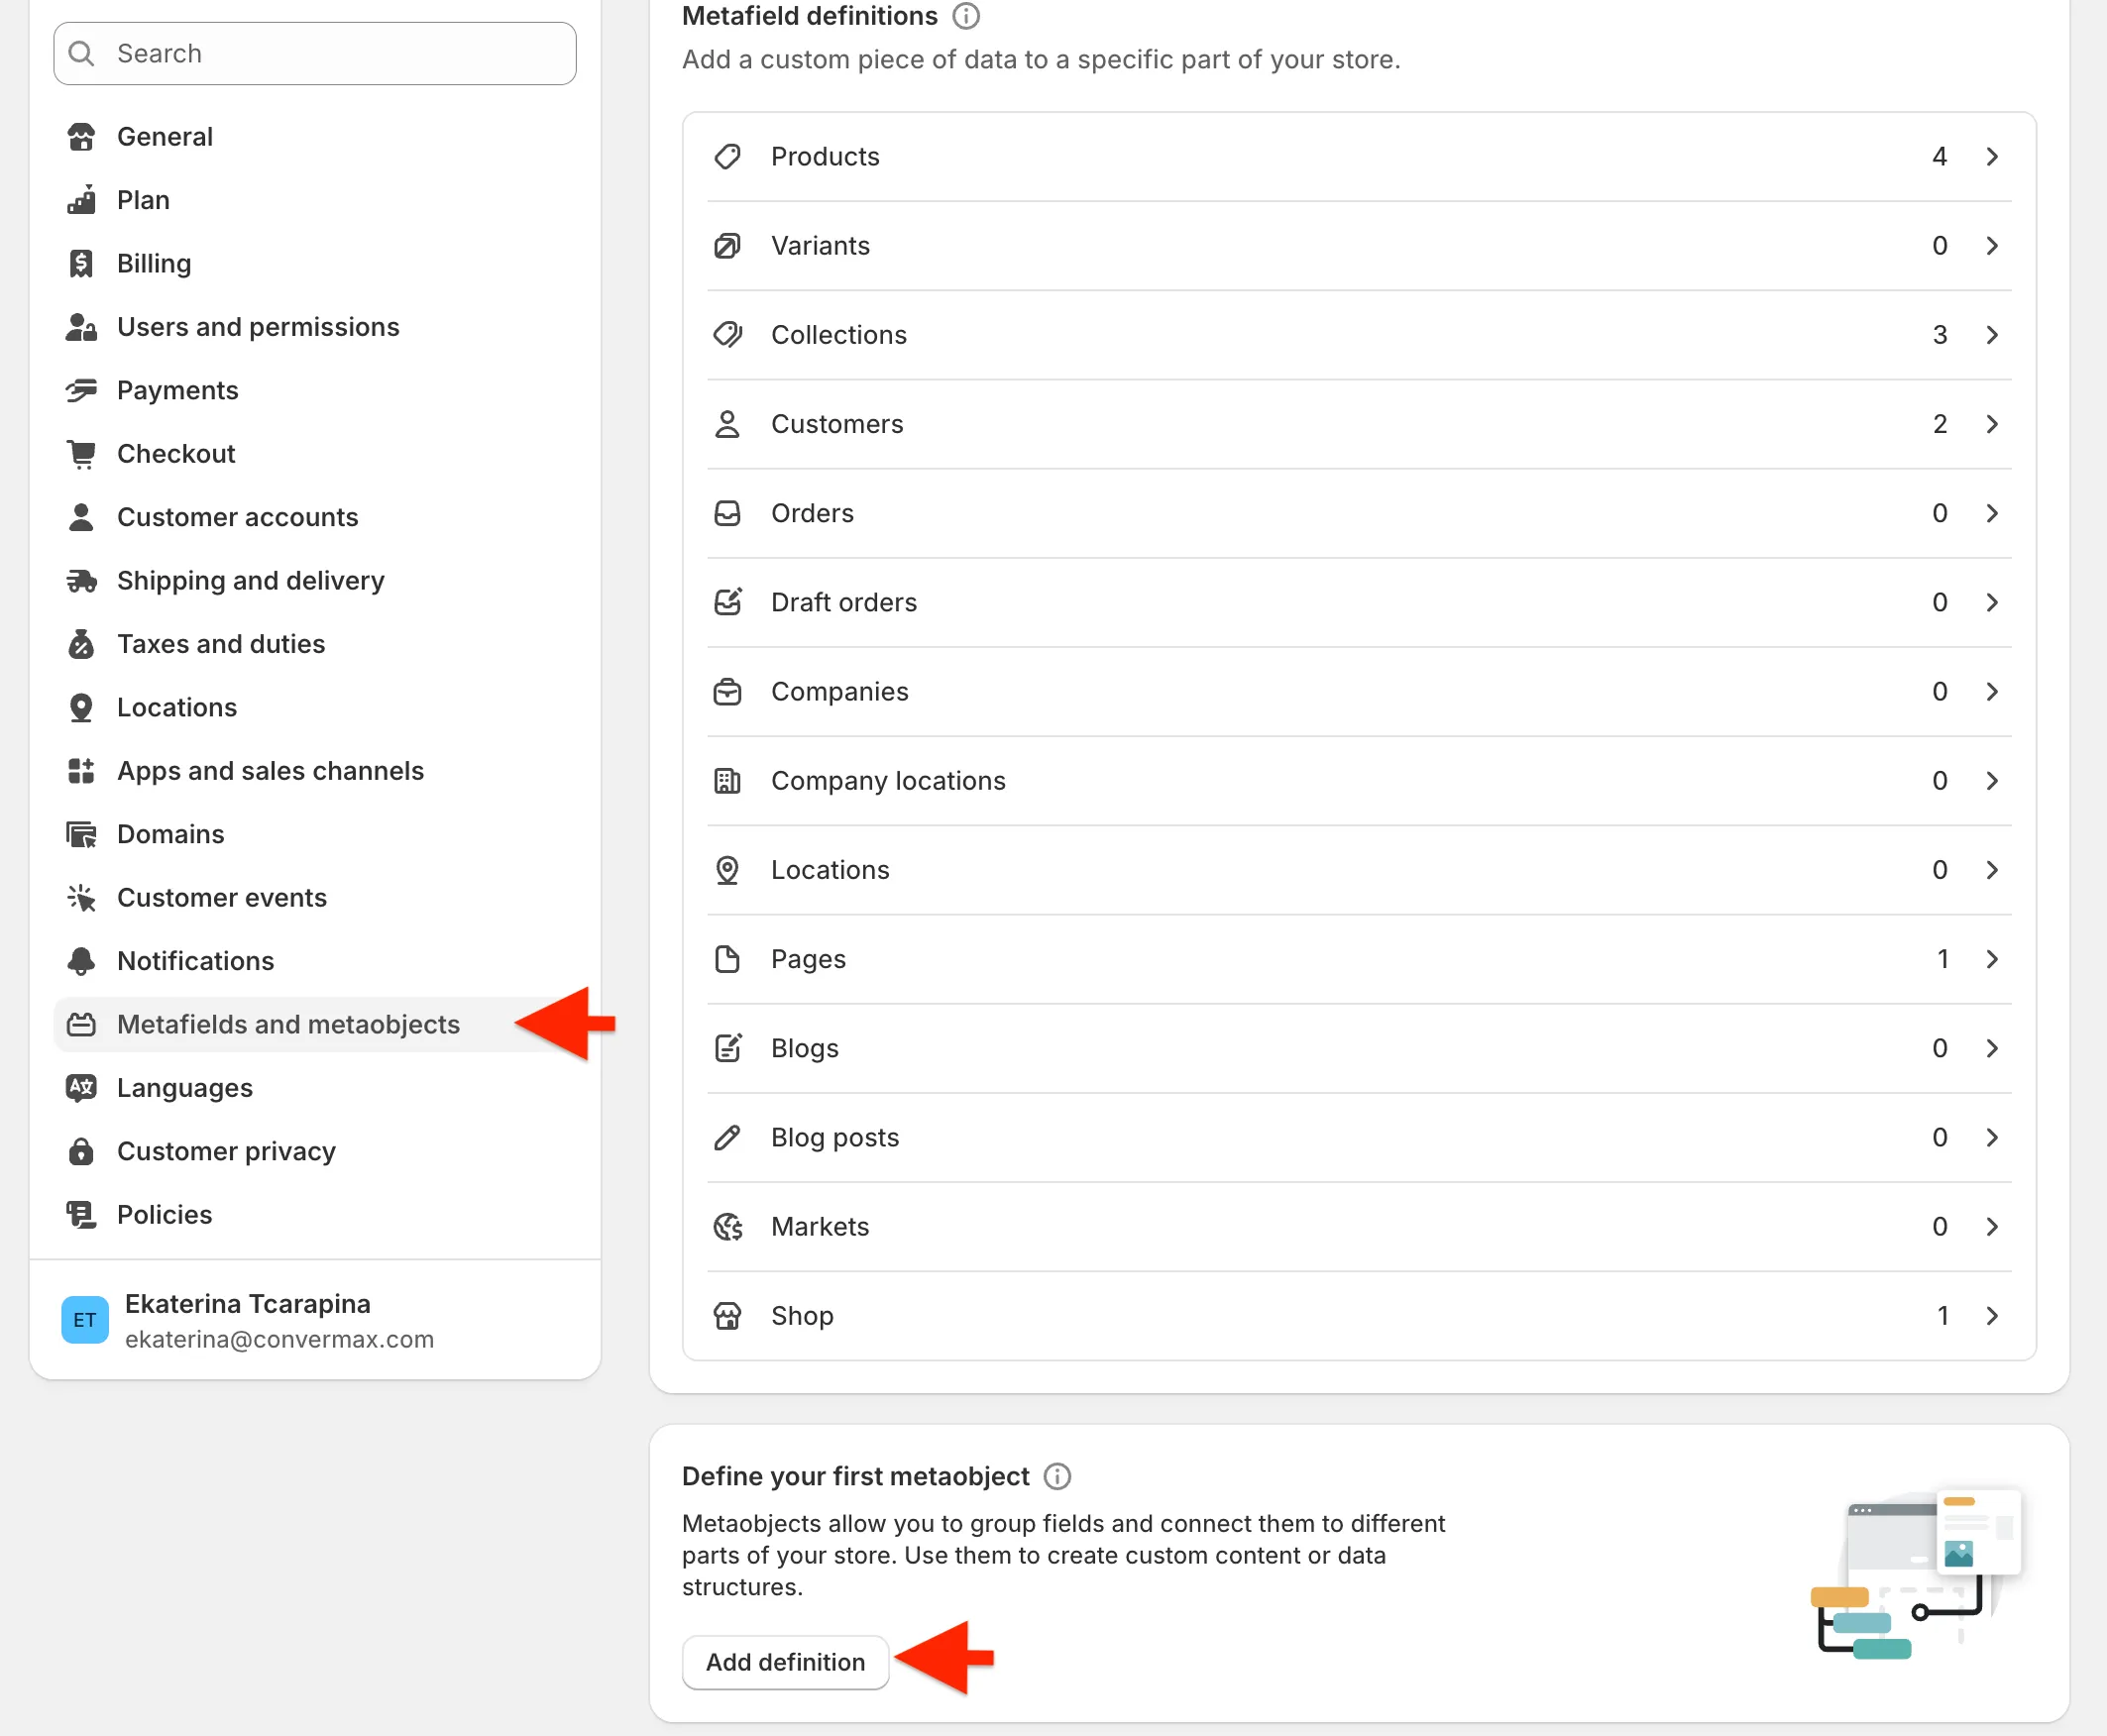Select Metafields and metaobjects in sidebar
The width and height of the screenshot is (2107, 1736).
pos(288,1025)
